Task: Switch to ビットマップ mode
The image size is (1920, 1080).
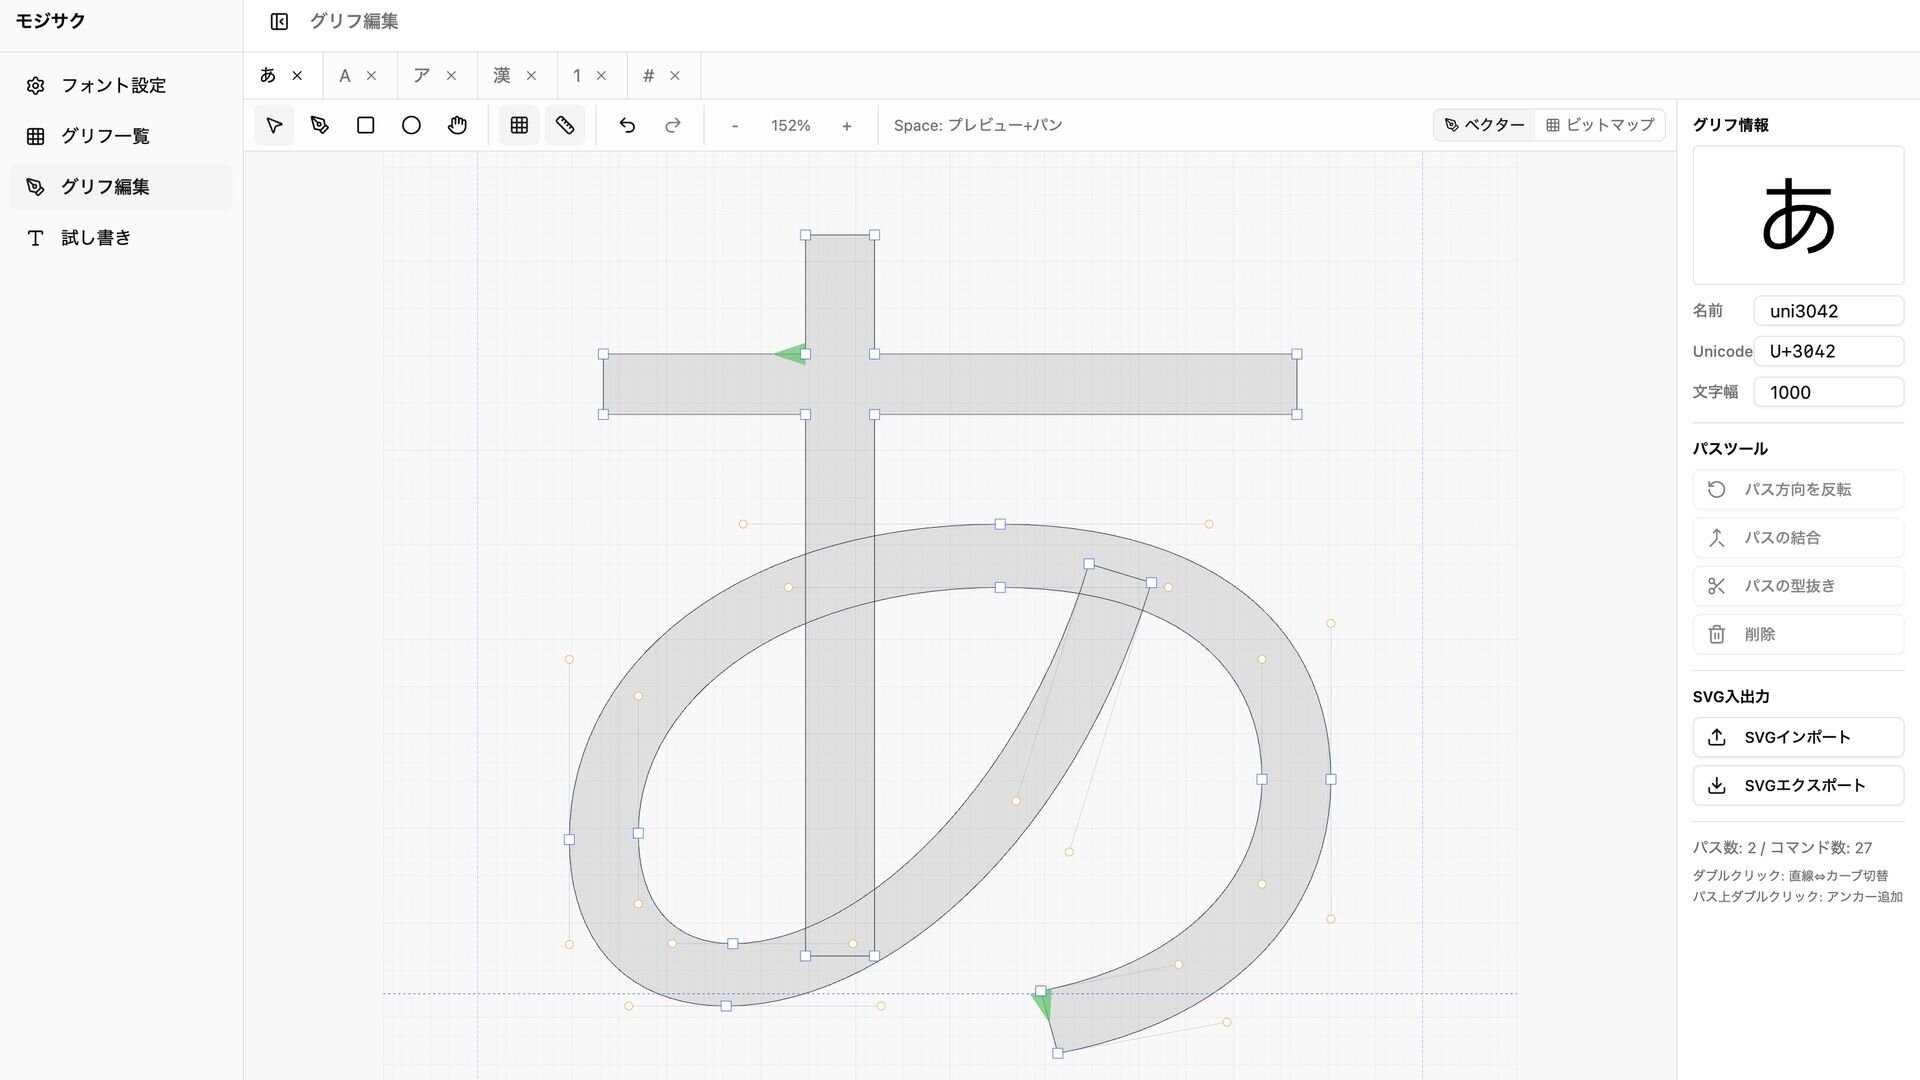Action: click(1600, 125)
